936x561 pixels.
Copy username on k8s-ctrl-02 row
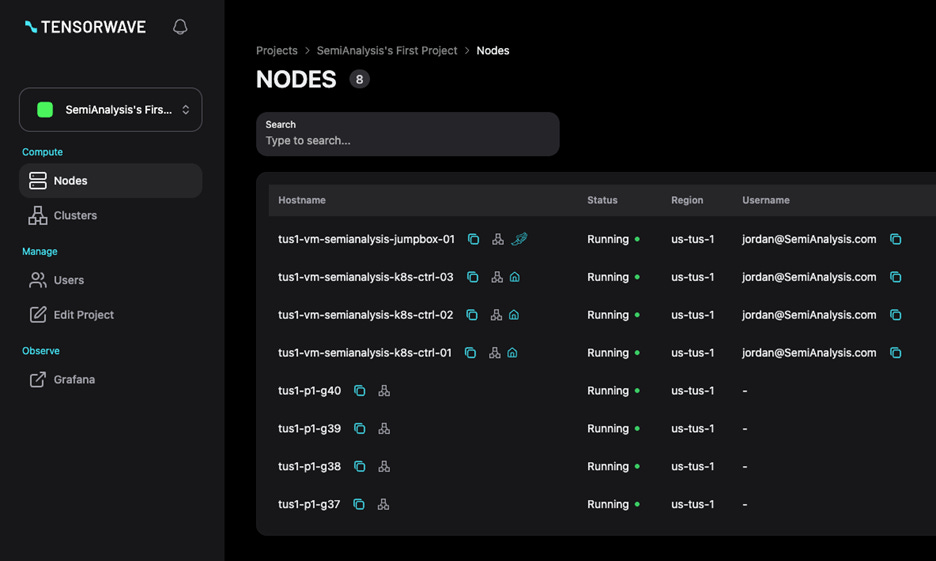pos(895,315)
